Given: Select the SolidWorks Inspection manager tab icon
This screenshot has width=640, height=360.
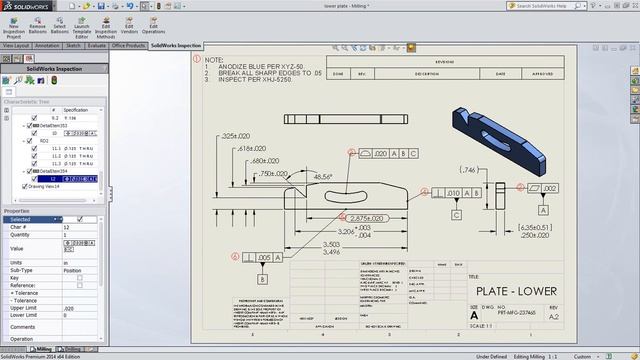Looking at the screenshot, I should click(28, 59).
